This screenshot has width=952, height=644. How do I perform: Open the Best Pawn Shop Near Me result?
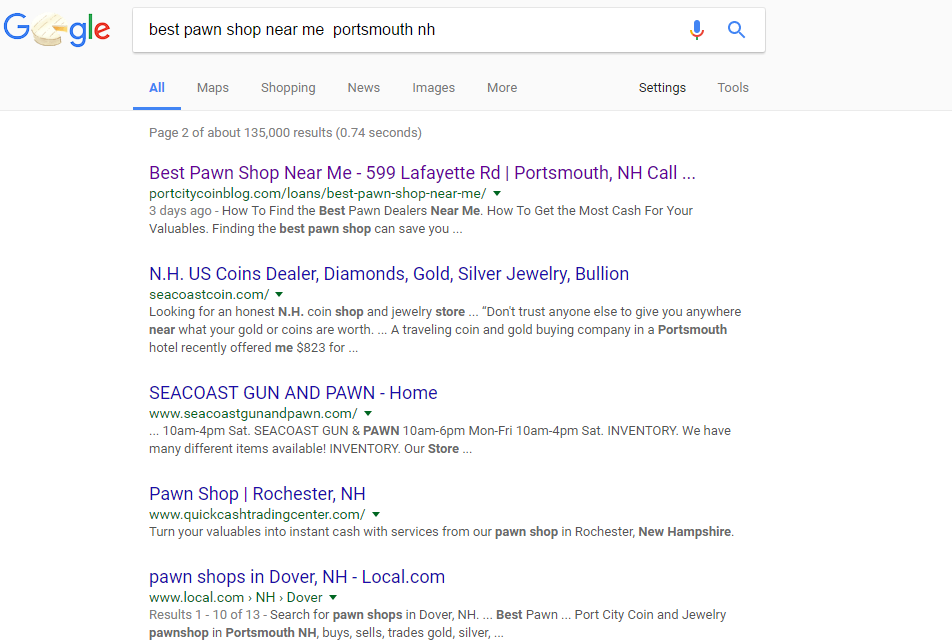coord(421,173)
